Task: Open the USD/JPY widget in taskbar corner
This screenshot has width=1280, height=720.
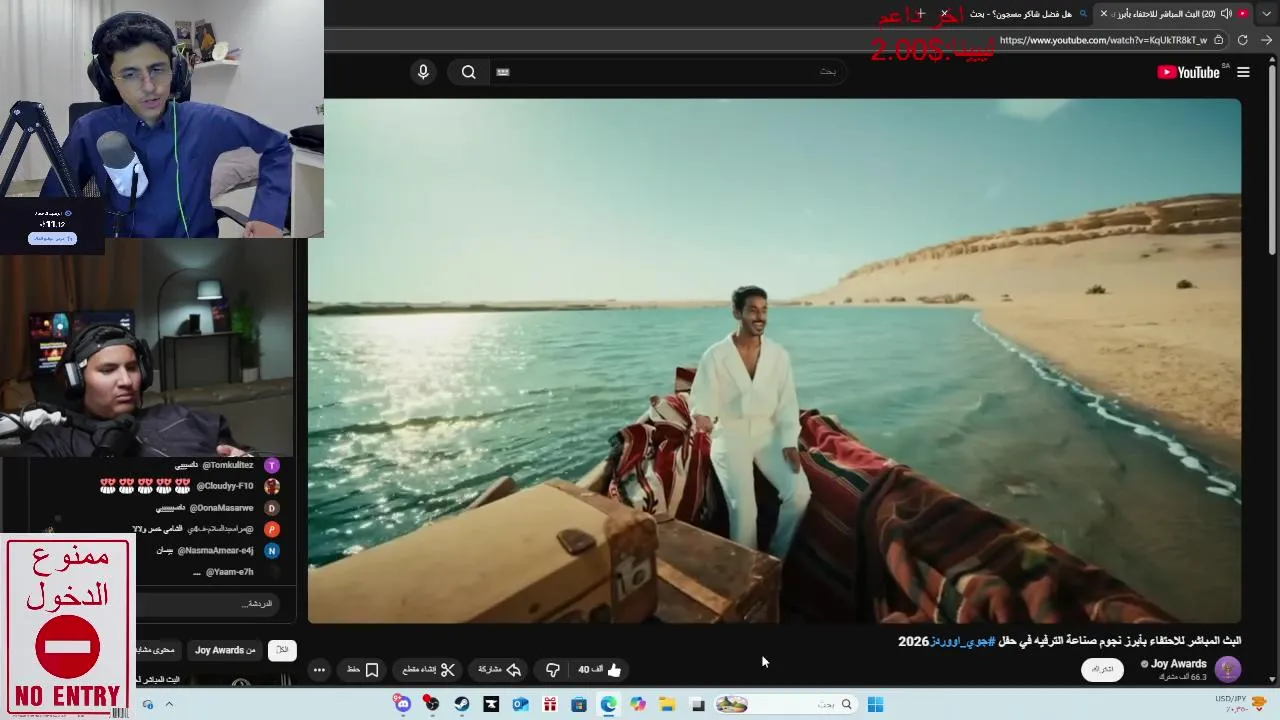Action: click(x=1239, y=704)
